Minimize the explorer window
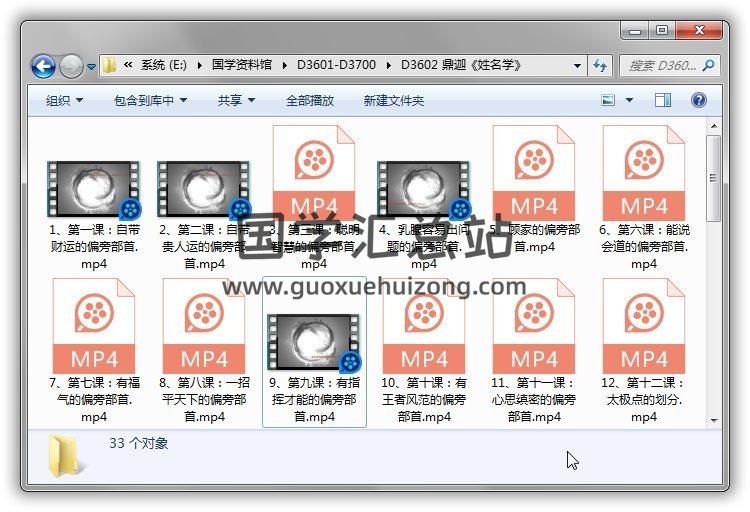The image size is (750, 512). (x=635, y=31)
